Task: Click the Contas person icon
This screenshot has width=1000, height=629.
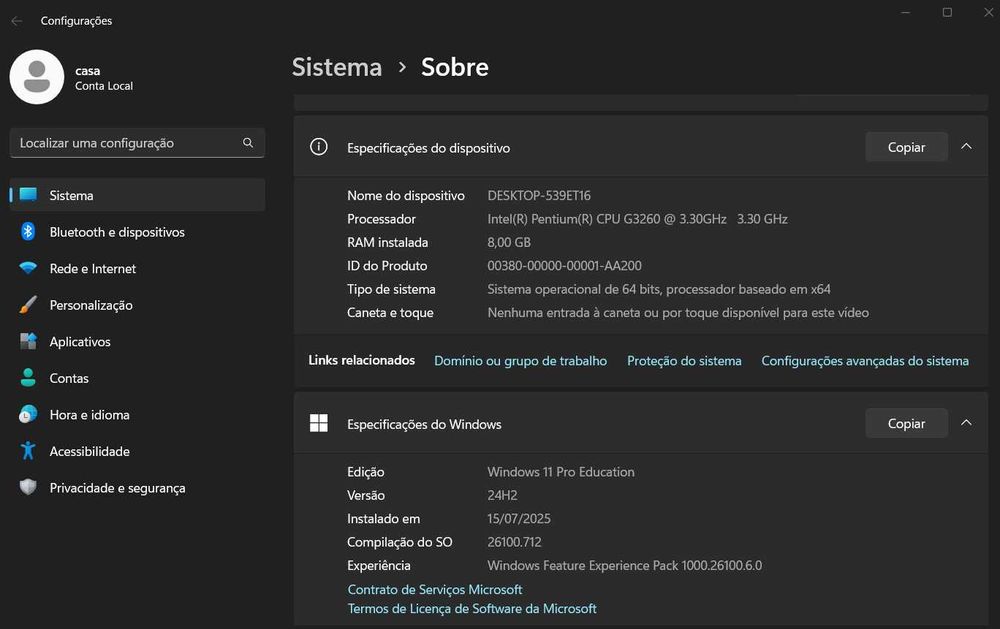Action: tap(28, 378)
